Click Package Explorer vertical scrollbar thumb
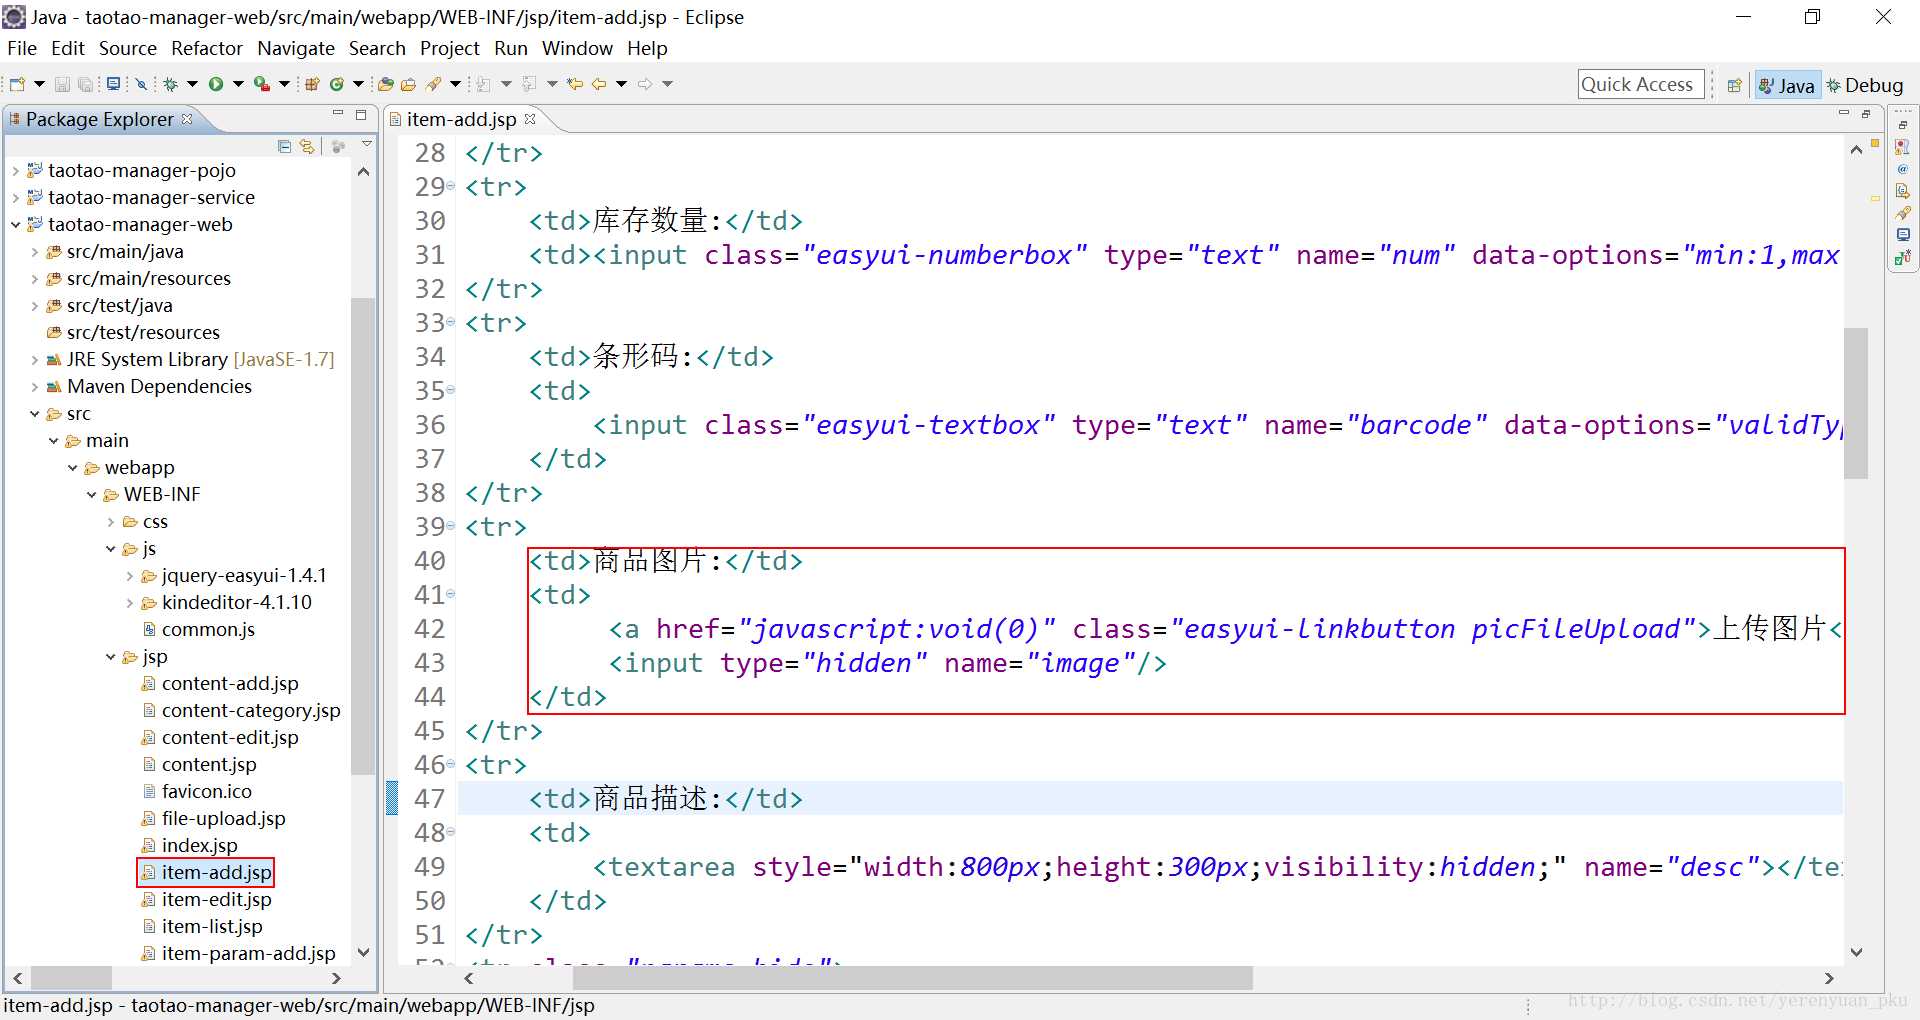The height and width of the screenshot is (1020, 1920). coord(363,536)
